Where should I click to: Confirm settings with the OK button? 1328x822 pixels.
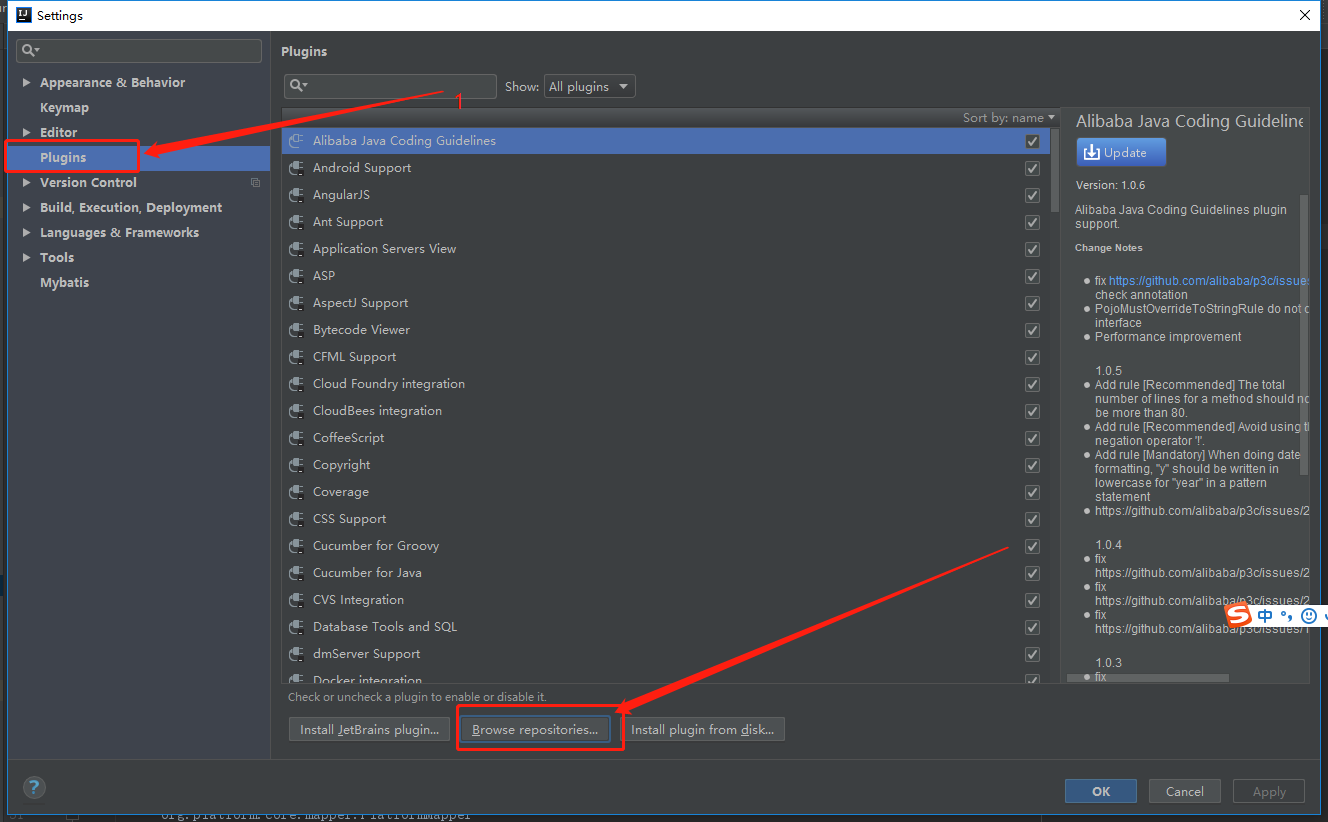1101,791
